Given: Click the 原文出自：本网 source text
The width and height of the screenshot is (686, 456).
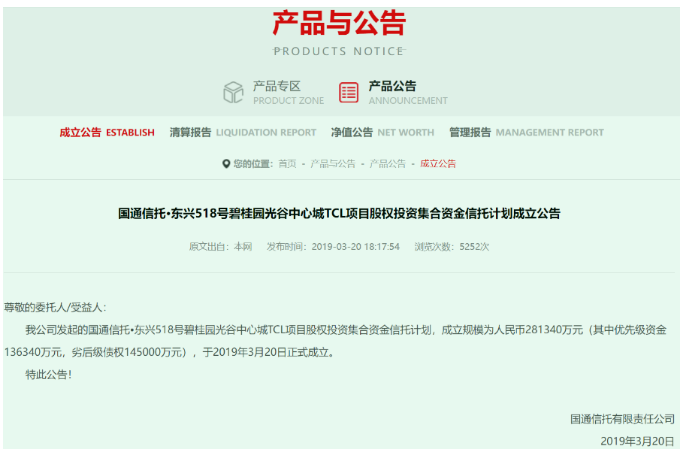Looking at the screenshot, I should tap(220, 247).
